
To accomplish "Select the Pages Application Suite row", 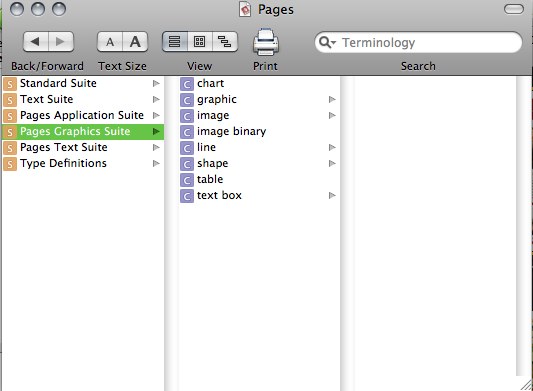I will coord(83,115).
